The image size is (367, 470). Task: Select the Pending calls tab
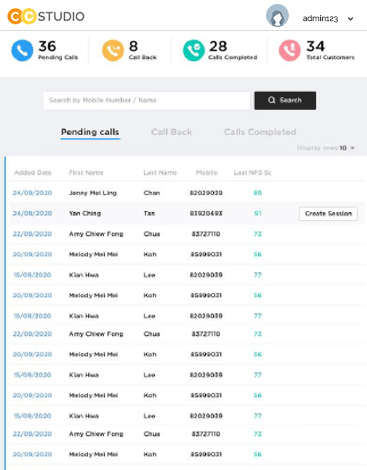[90, 132]
